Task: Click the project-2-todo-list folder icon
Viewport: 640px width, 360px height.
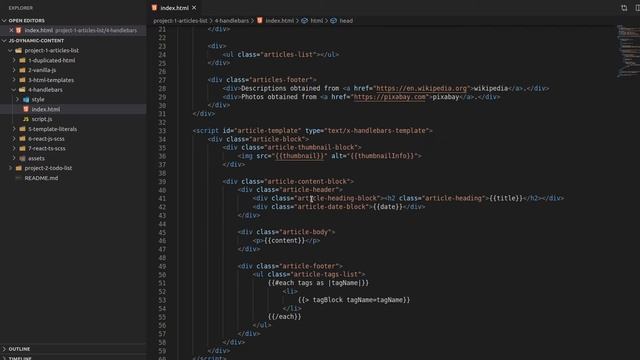Action: (18, 168)
